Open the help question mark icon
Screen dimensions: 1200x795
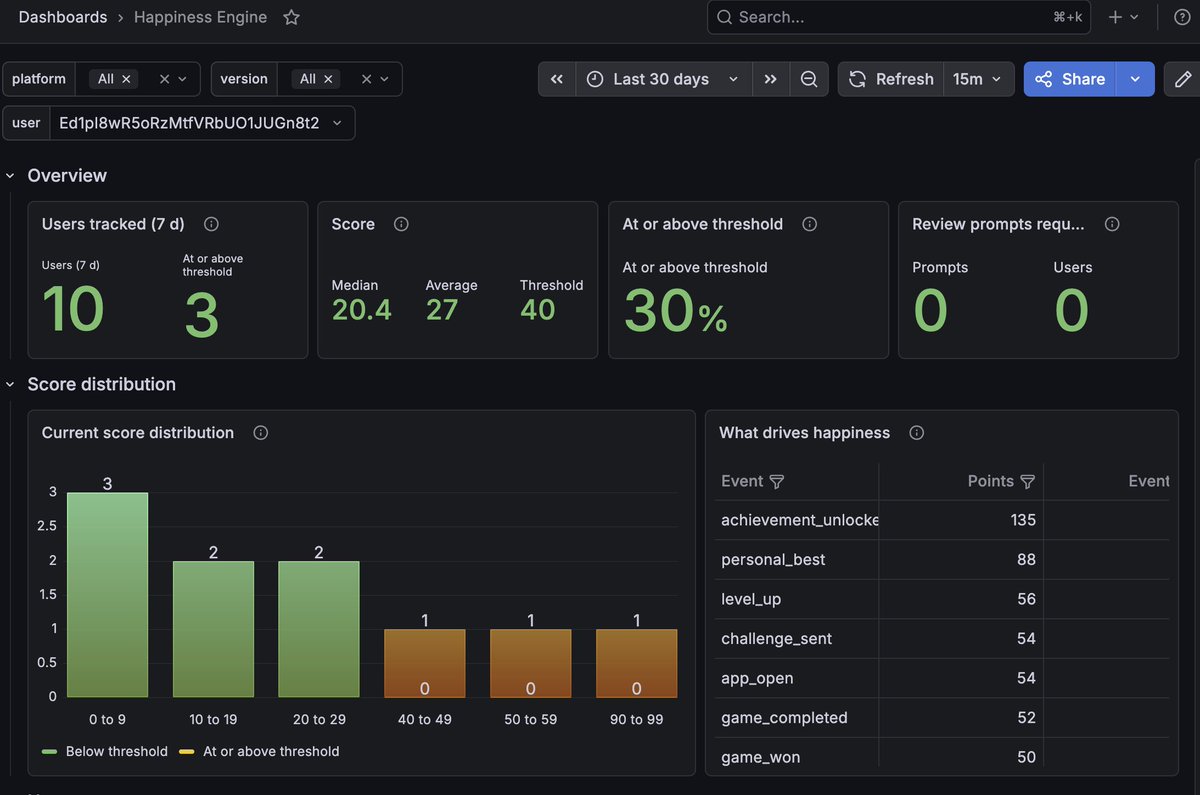tap(1181, 17)
